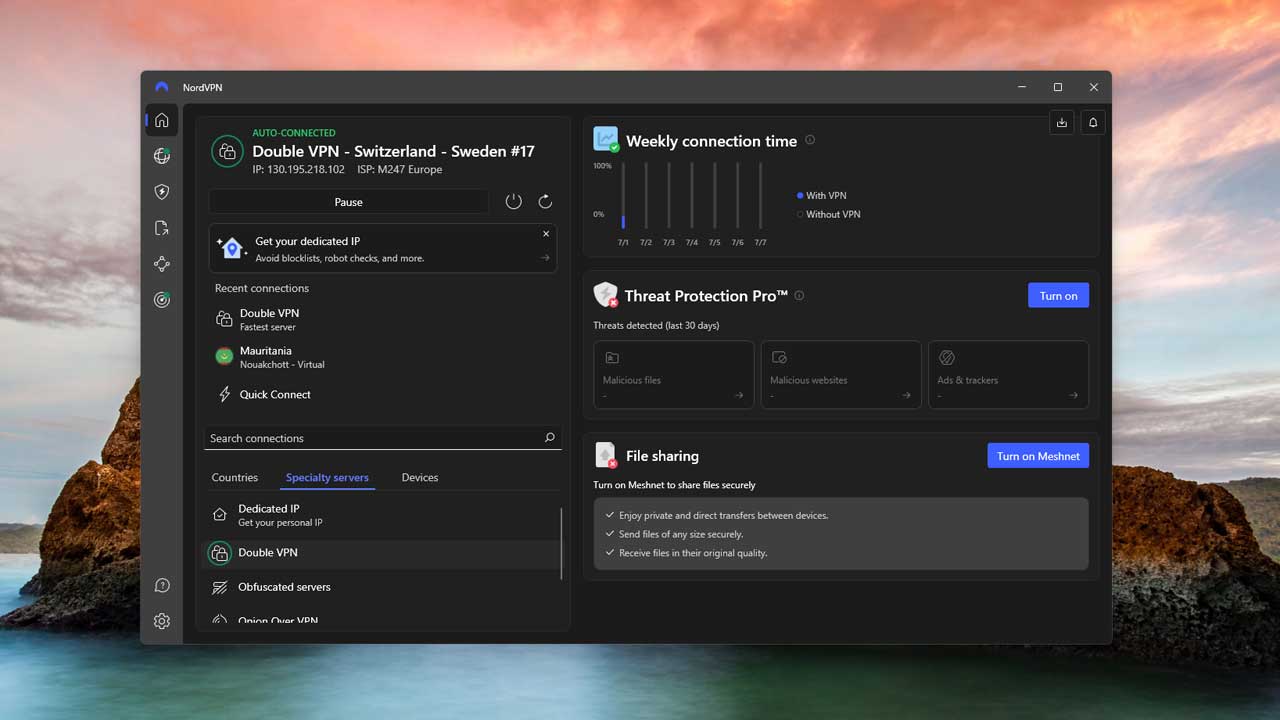Image resolution: width=1280 pixels, height=720 pixels.
Task: Turn on Meshnet button
Action: click(x=1038, y=456)
